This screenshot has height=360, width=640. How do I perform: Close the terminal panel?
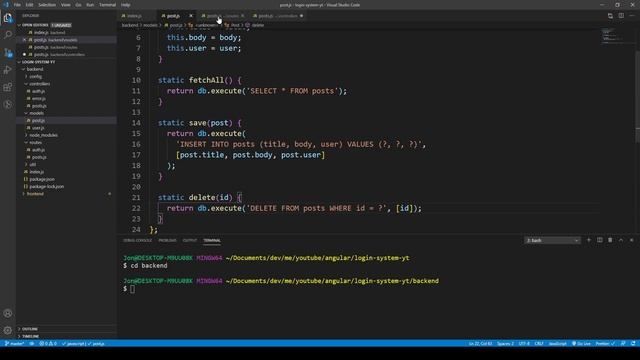click(x=631, y=240)
